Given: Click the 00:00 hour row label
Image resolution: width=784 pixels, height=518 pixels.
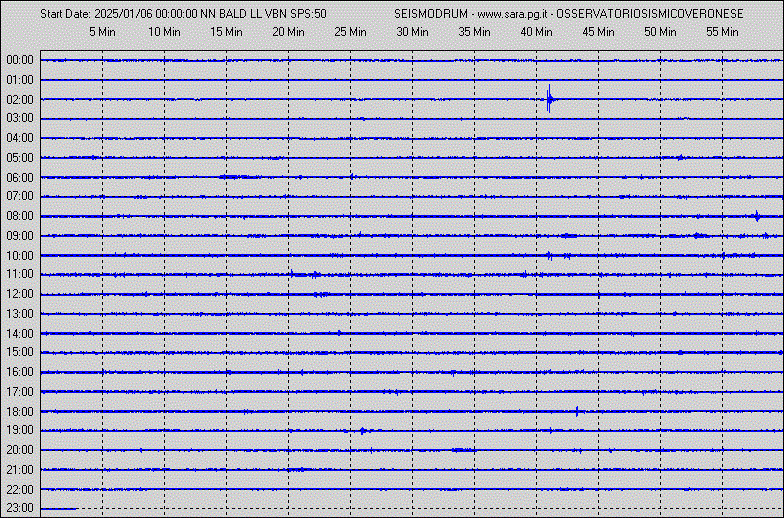Looking at the screenshot, I should pos(20,60).
